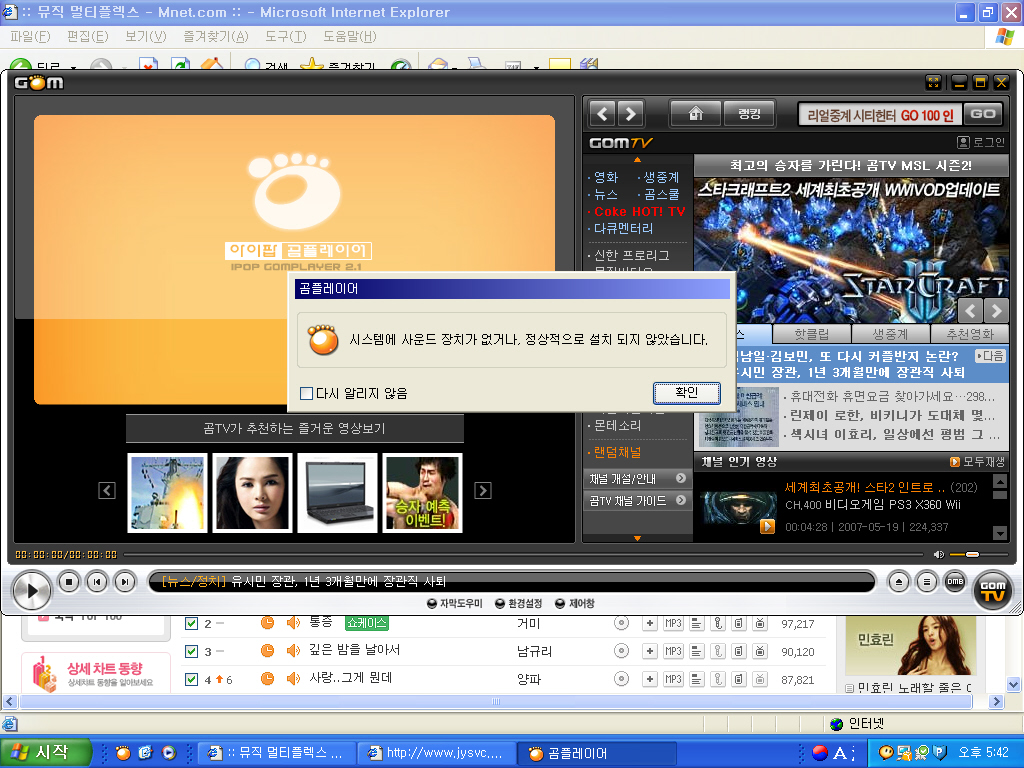
Task: Click 다음 next news button
Action: click(990, 356)
